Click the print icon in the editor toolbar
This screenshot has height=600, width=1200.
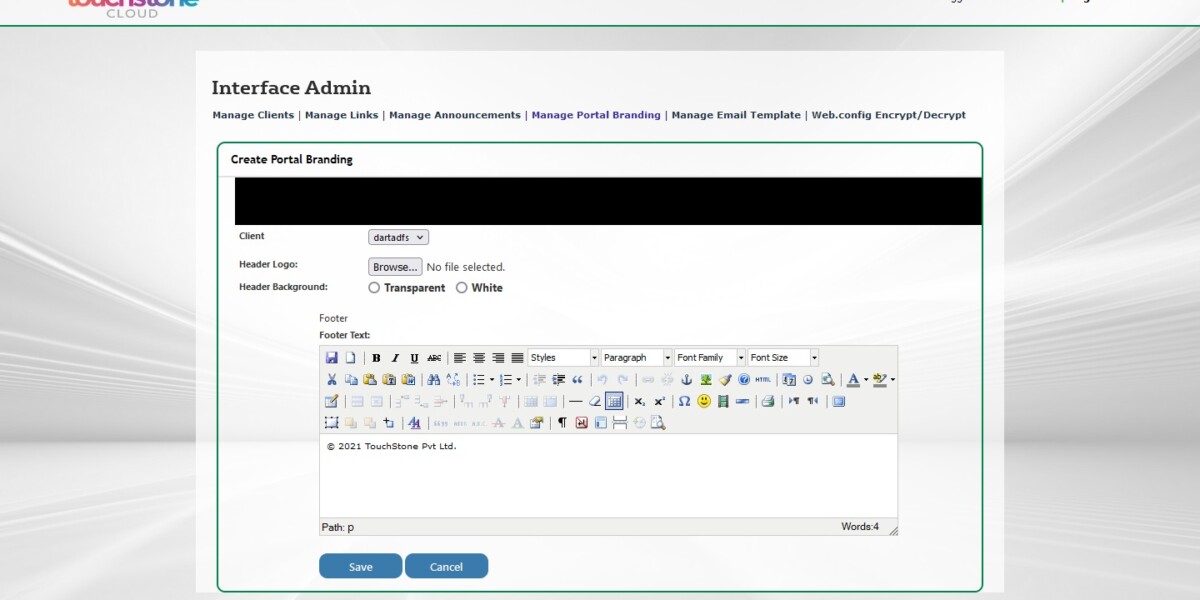point(767,402)
